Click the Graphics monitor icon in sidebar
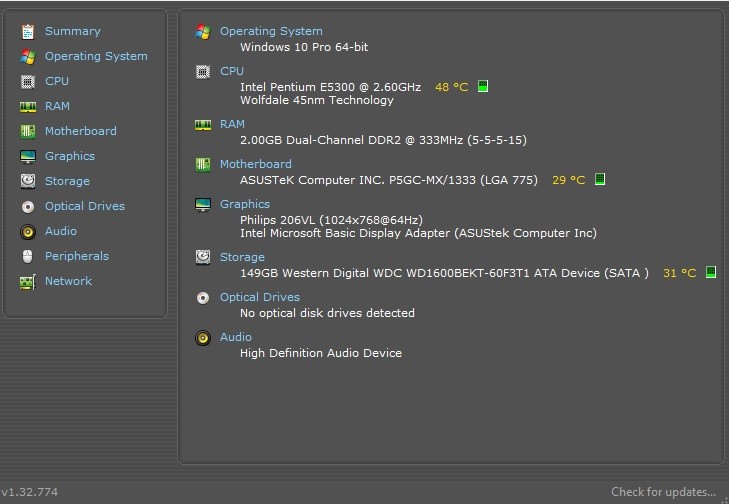Viewport: 730px width, 504px height. (28, 156)
